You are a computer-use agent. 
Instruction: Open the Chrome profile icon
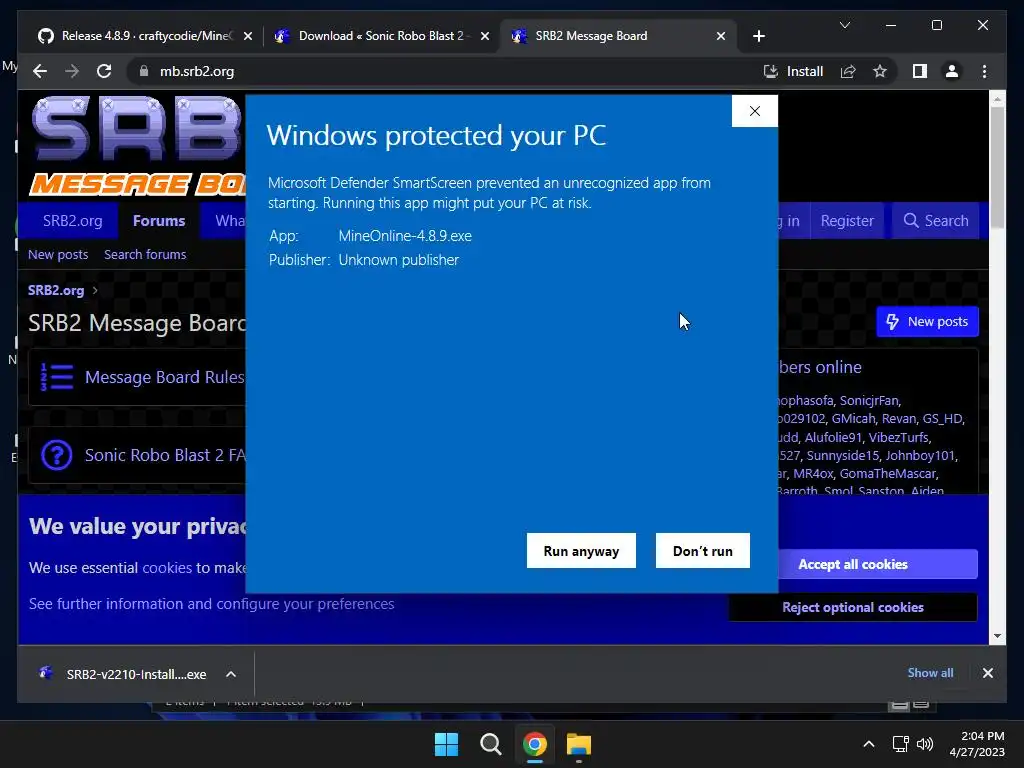(952, 71)
